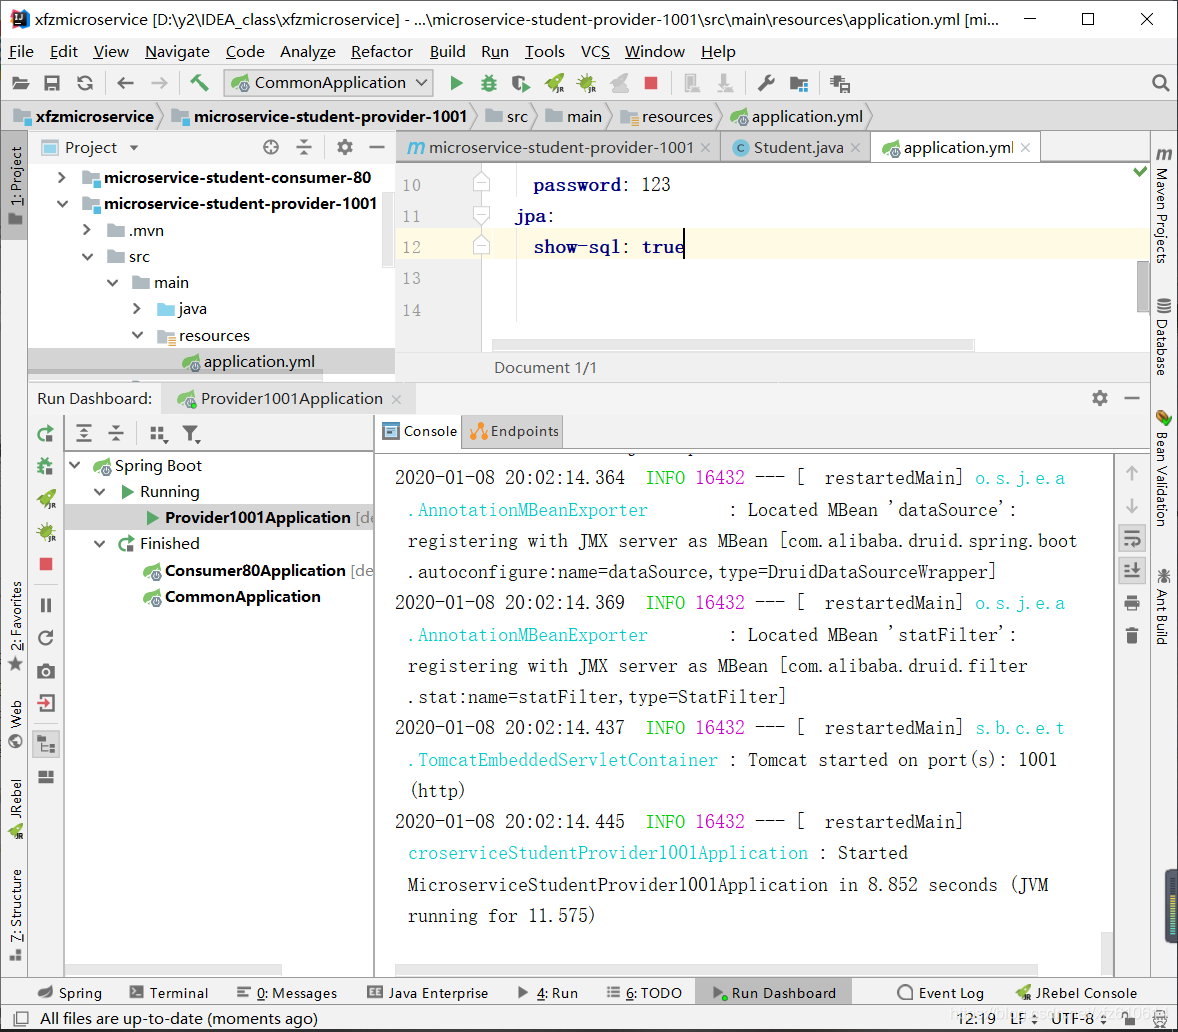Open the Database side panel

1163,337
